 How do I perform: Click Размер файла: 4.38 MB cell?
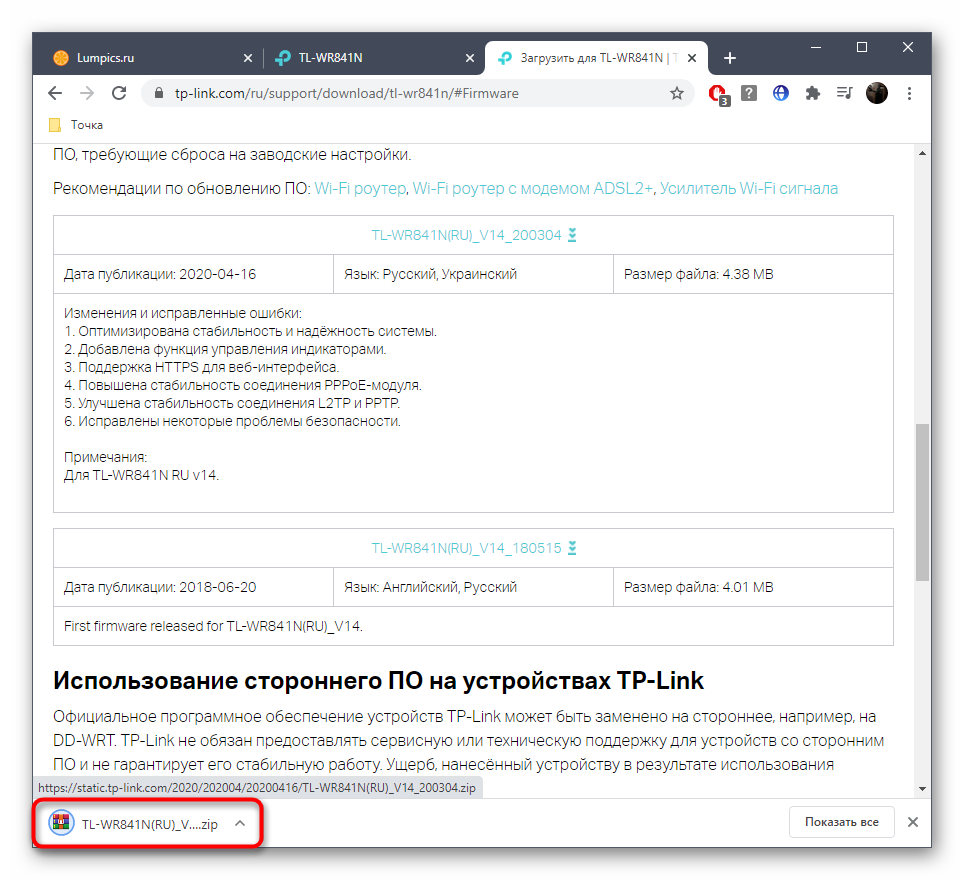coord(753,274)
